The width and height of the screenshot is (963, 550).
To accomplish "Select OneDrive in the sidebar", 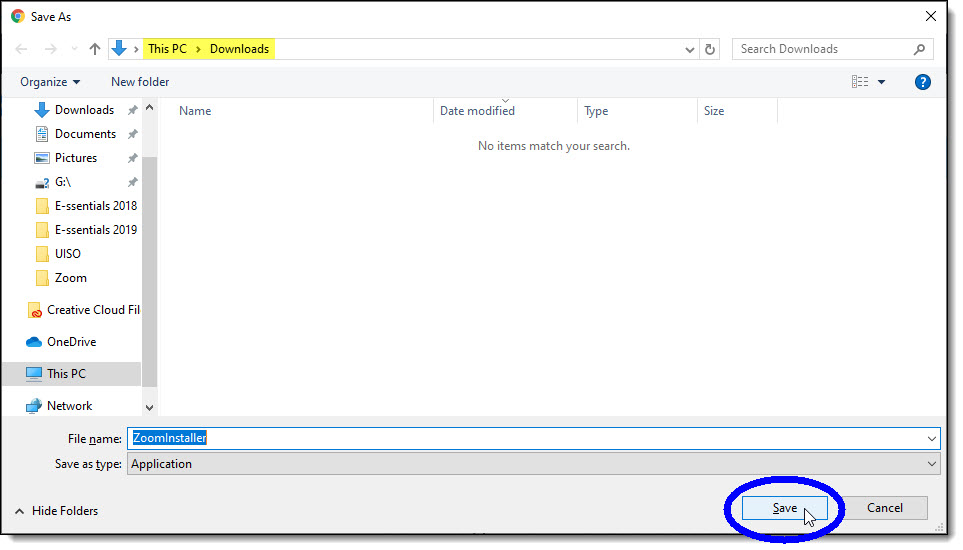I will [61, 342].
